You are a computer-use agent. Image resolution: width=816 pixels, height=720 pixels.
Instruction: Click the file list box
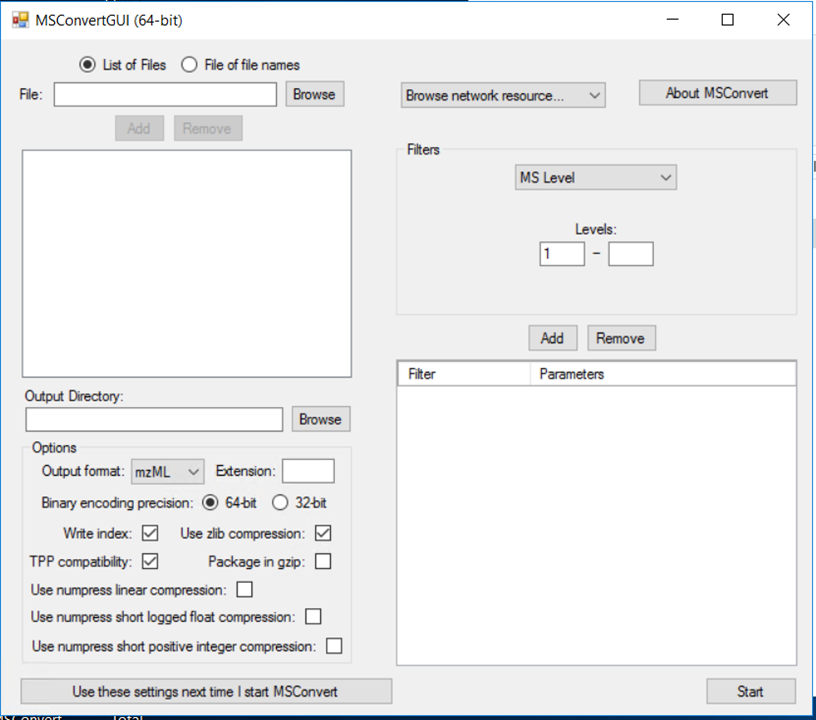coord(187,264)
